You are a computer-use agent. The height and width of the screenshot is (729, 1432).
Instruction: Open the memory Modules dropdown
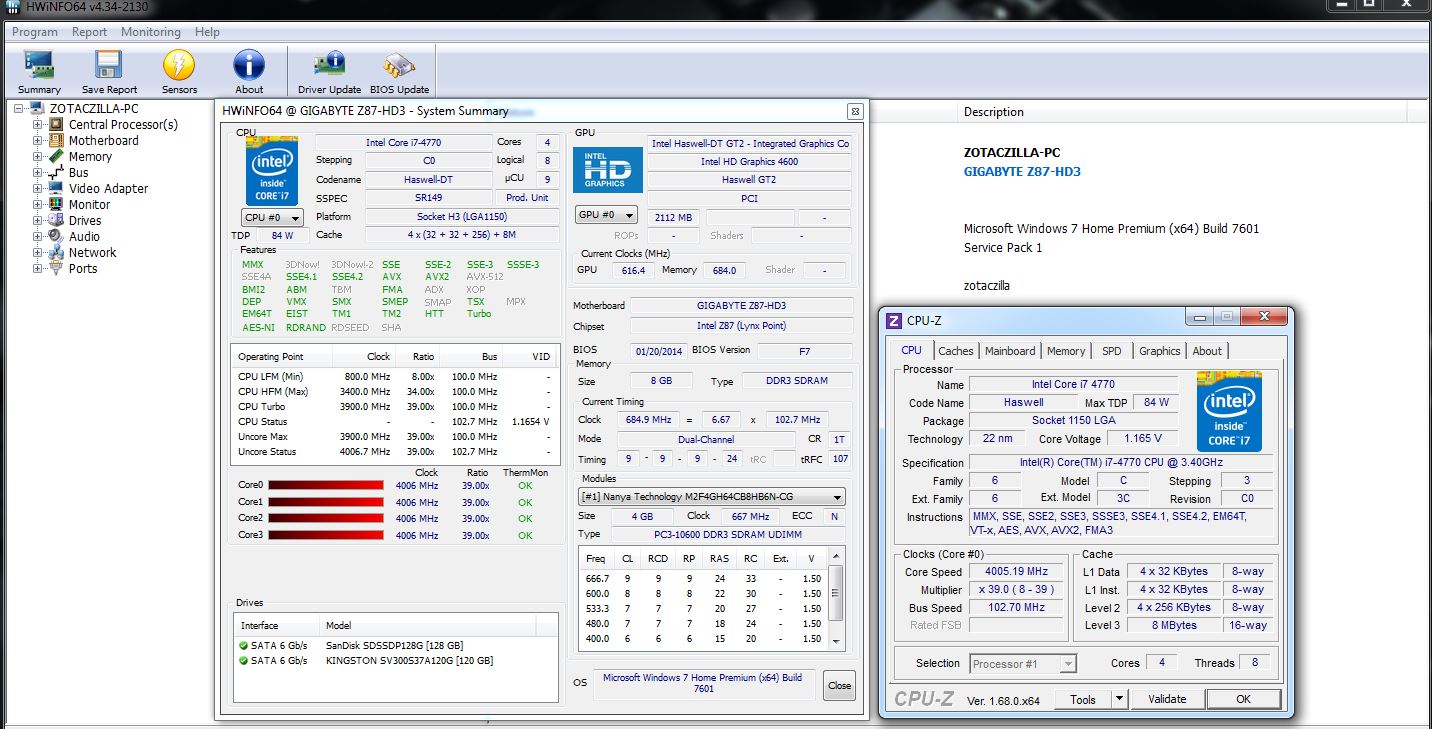pyautogui.click(x=712, y=497)
